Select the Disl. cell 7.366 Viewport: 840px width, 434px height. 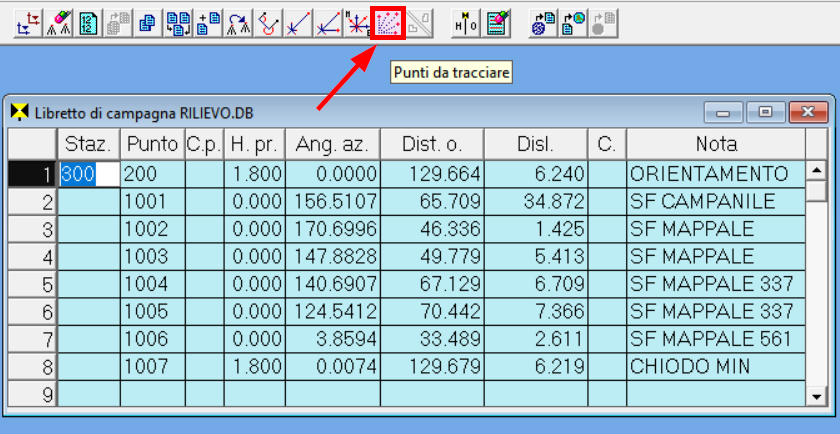pyautogui.click(x=536, y=311)
